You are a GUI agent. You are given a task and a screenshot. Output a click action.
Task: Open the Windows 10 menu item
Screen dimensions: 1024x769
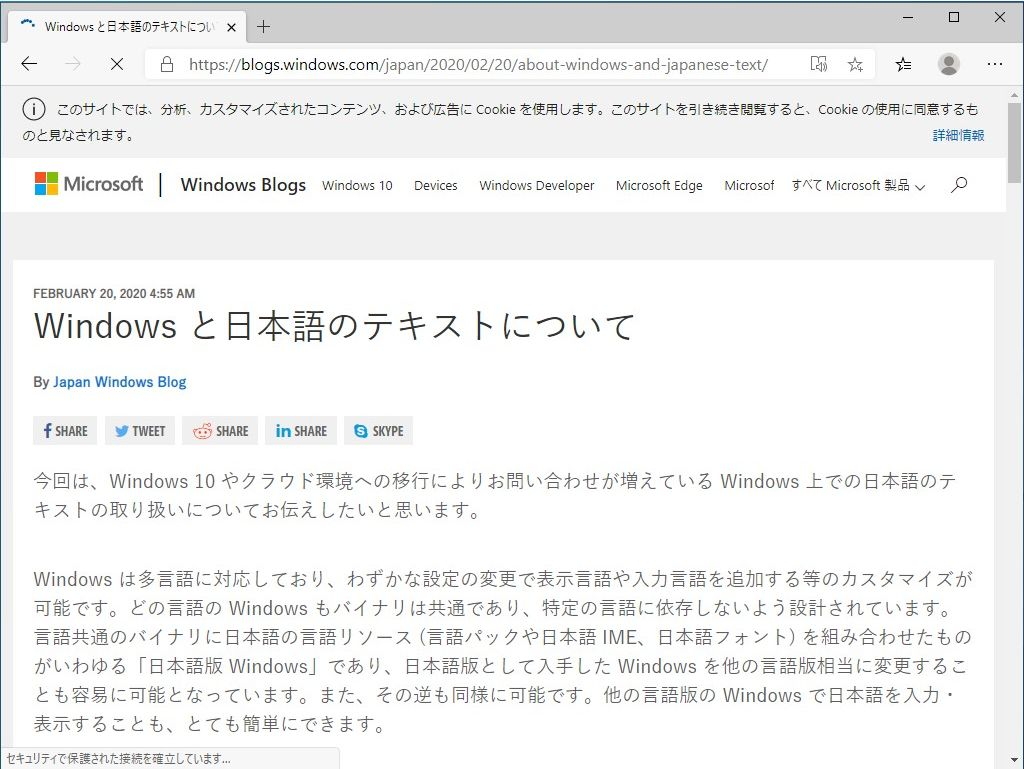point(357,185)
